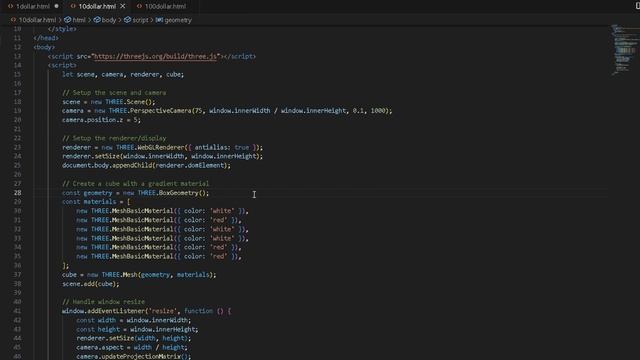The width and height of the screenshot is (640, 360).
Task: Click on 'renderer.setSize(window.innerWidth' in line 24
Action: 123,156
